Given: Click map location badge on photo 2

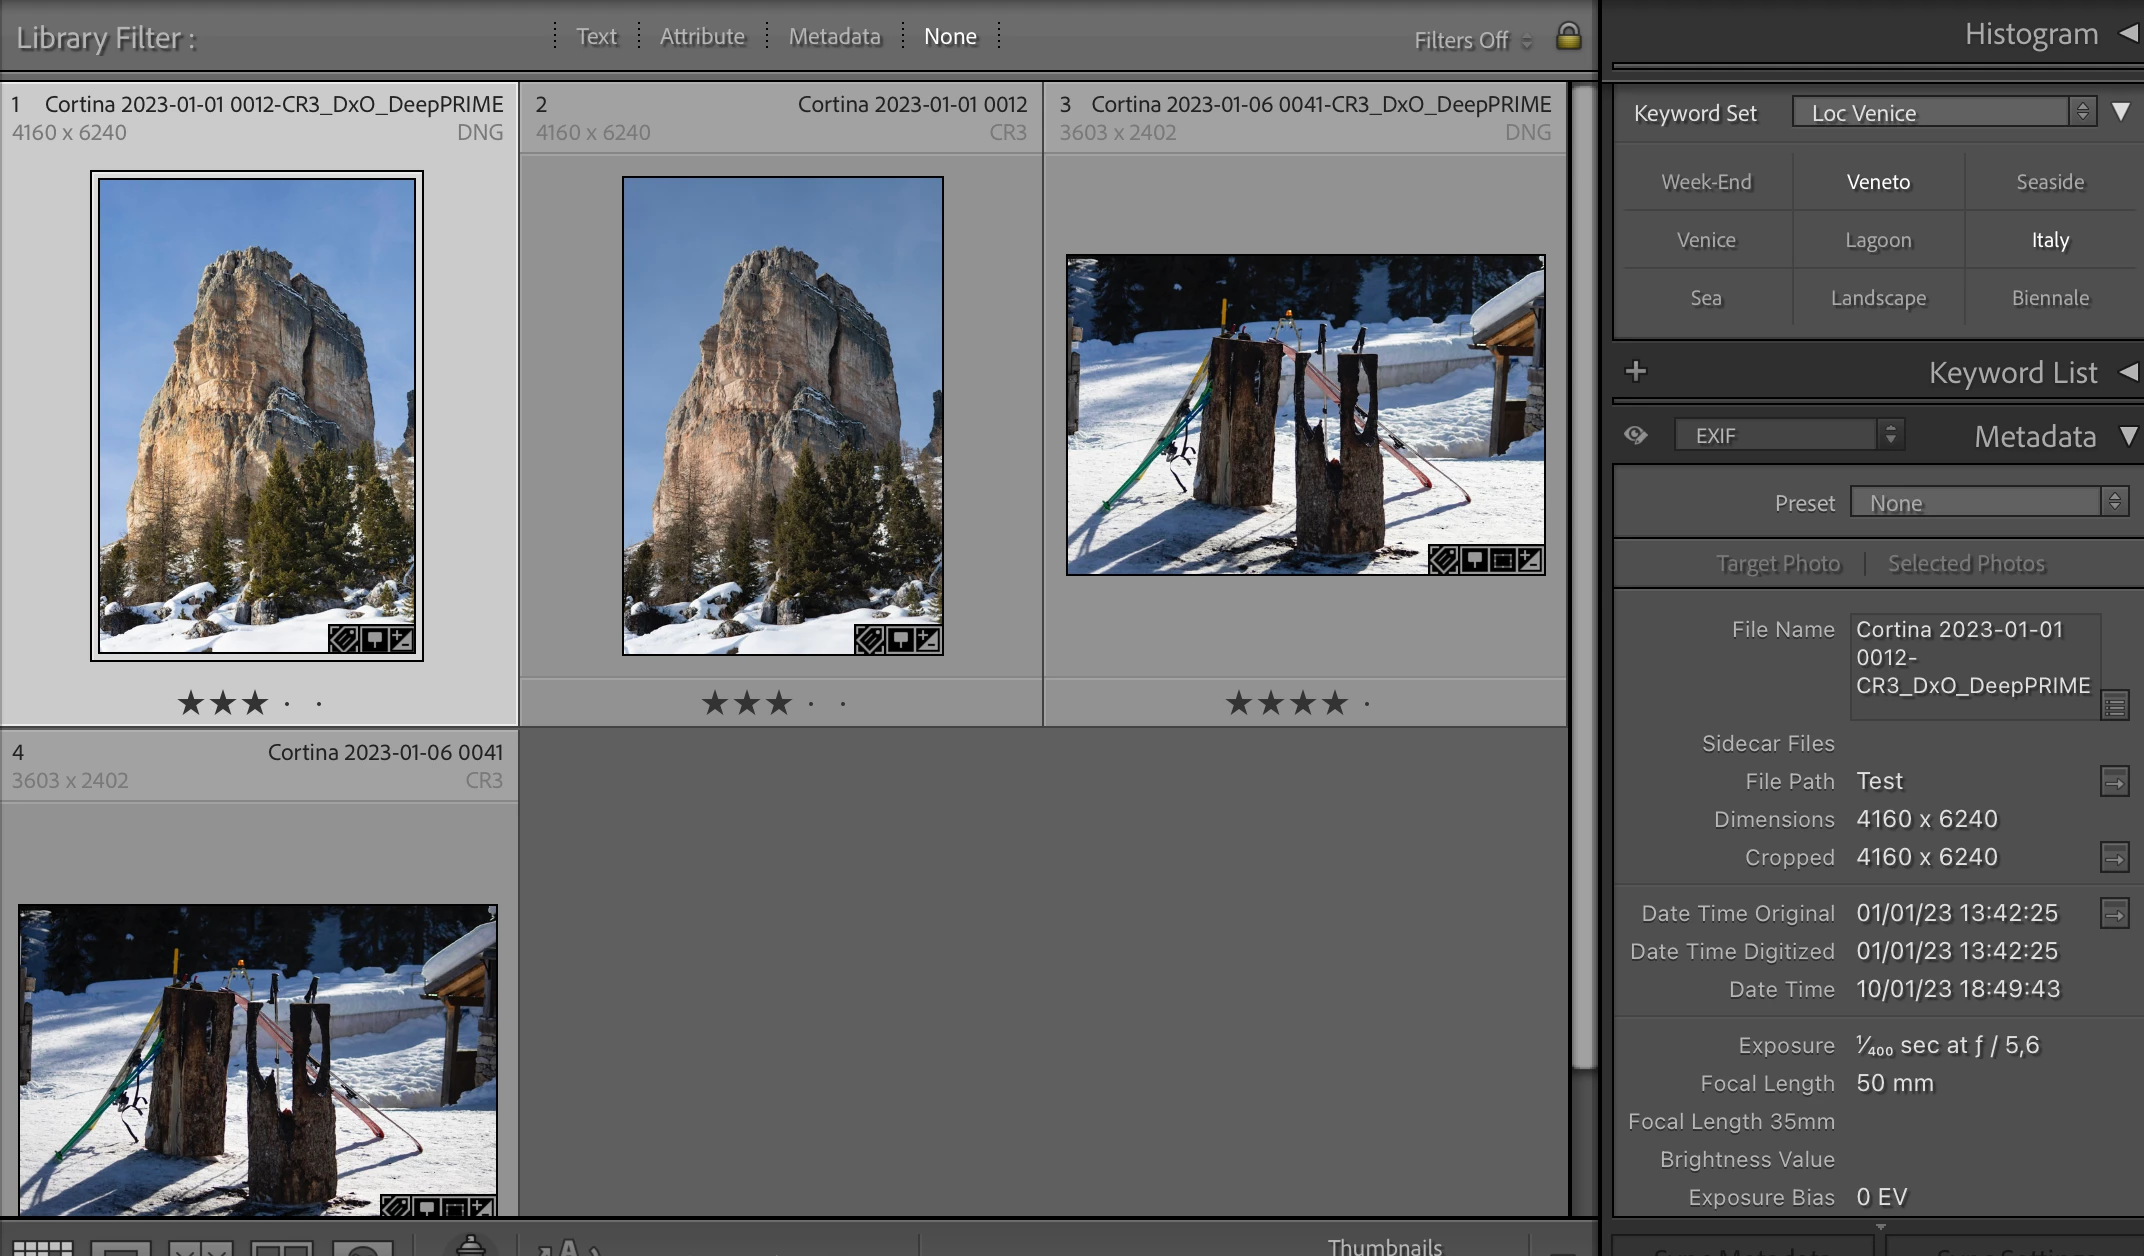Looking at the screenshot, I should (899, 639).
